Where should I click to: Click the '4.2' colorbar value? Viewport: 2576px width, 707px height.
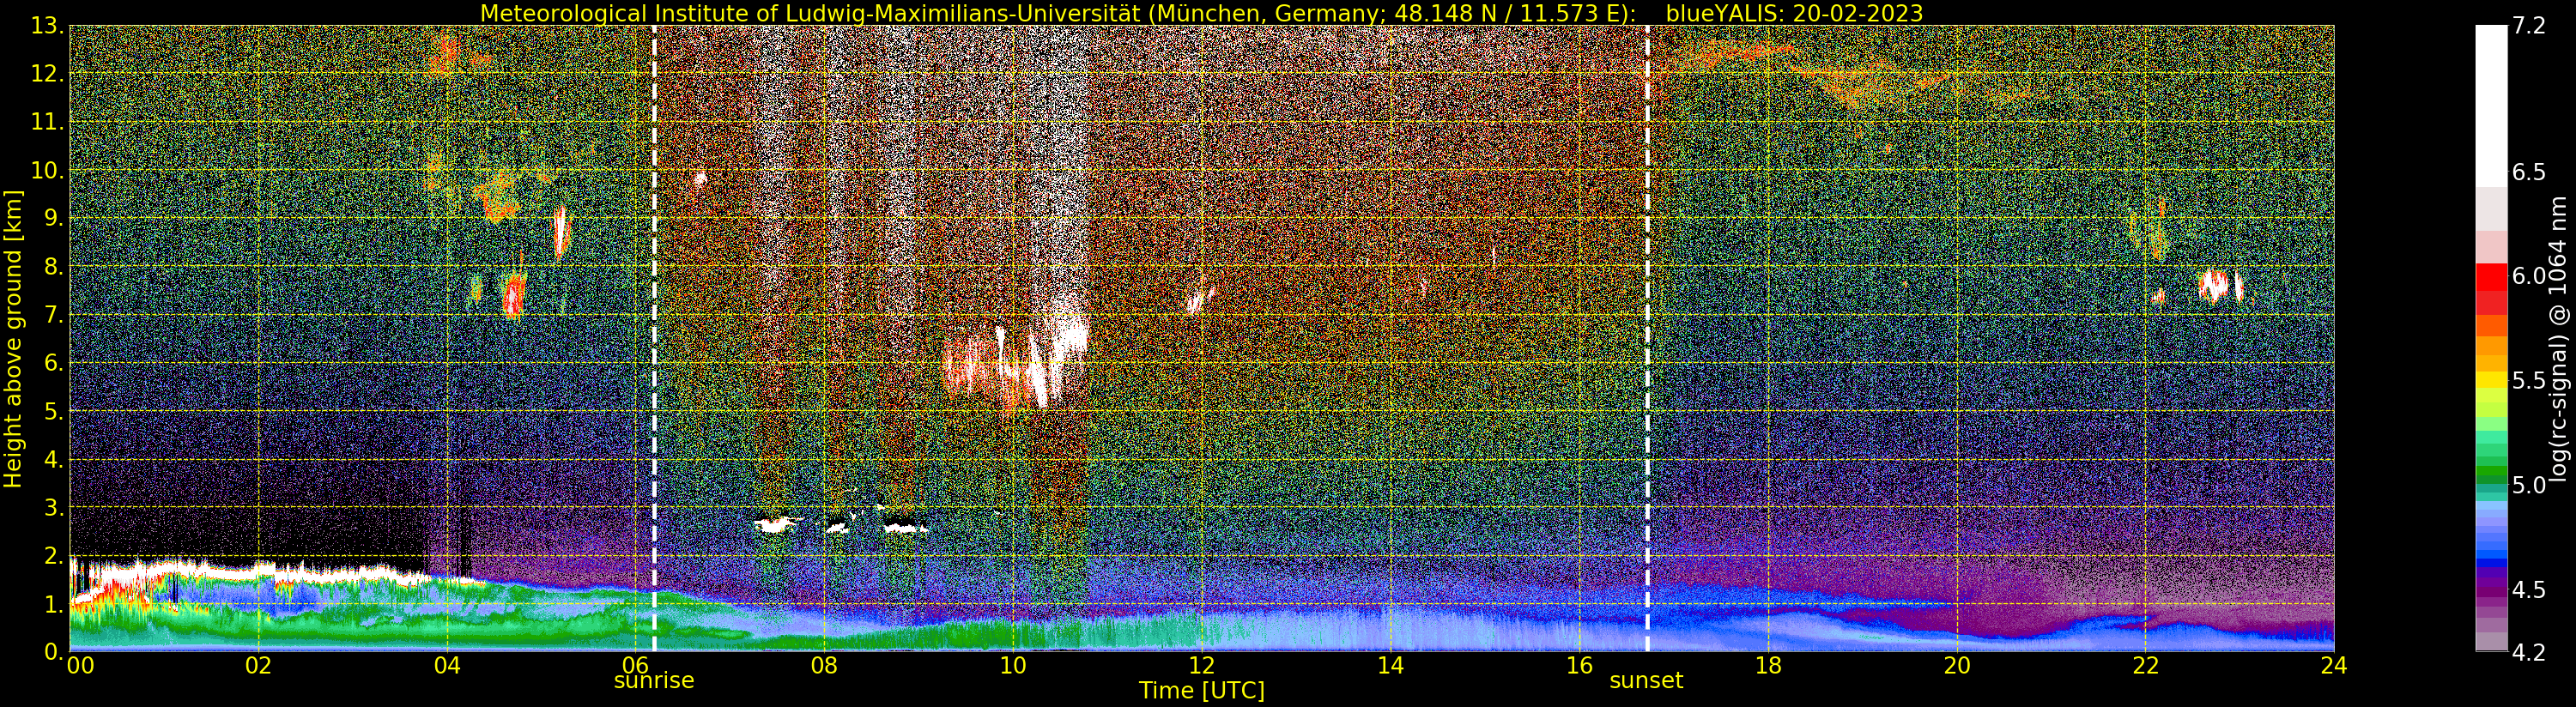(2528, 652)
